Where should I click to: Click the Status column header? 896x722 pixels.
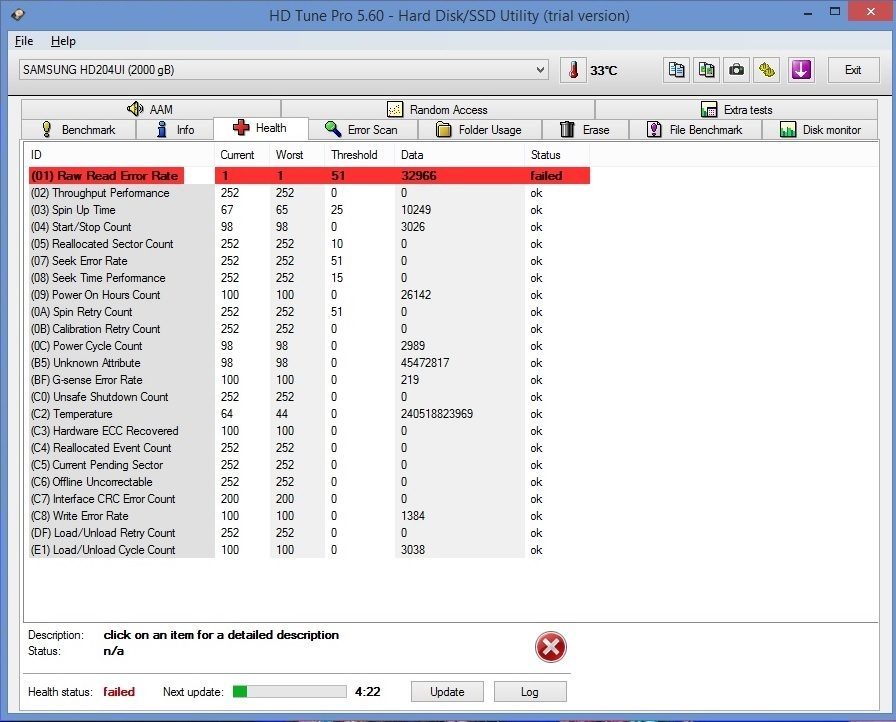[x=557, y=155]
